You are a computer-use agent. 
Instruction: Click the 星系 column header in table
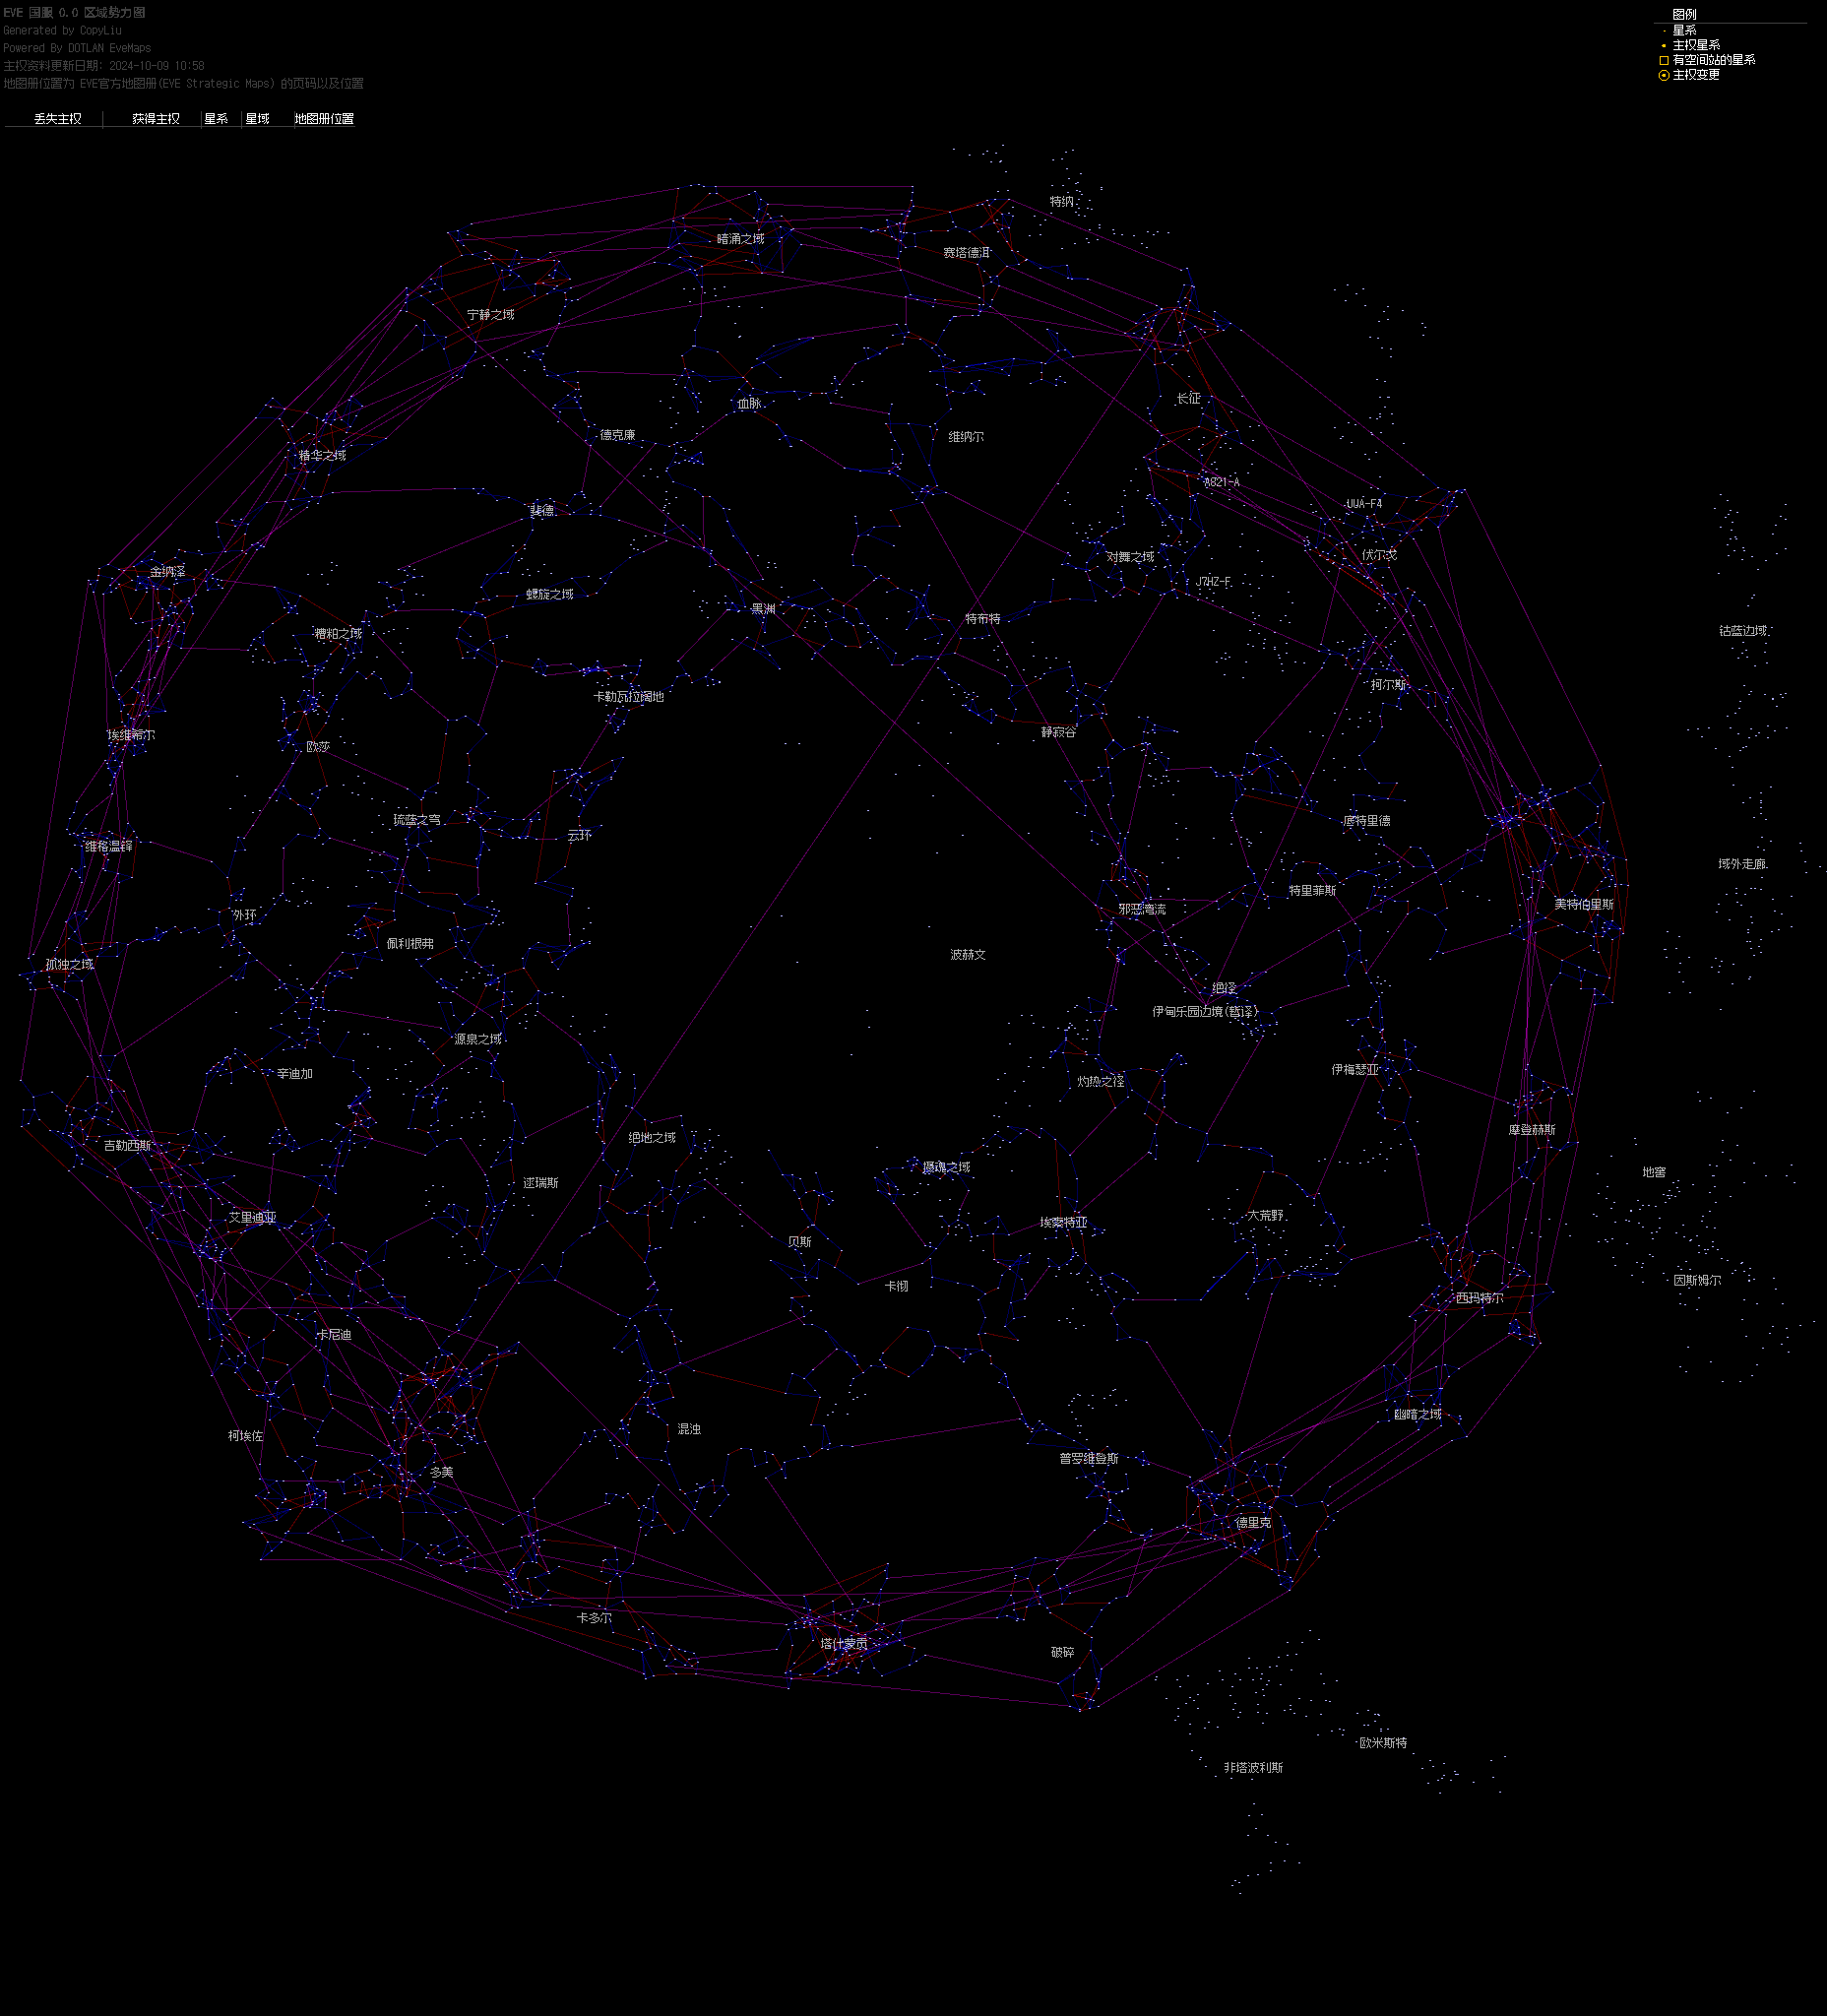tap(216, 119)
